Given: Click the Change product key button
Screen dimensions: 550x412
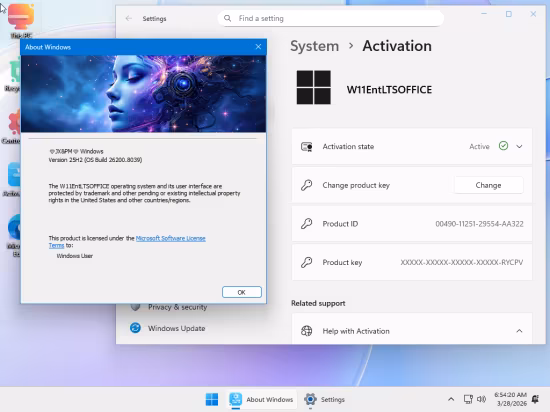Looking at the screenshot, I should click(x=488, y=185).
